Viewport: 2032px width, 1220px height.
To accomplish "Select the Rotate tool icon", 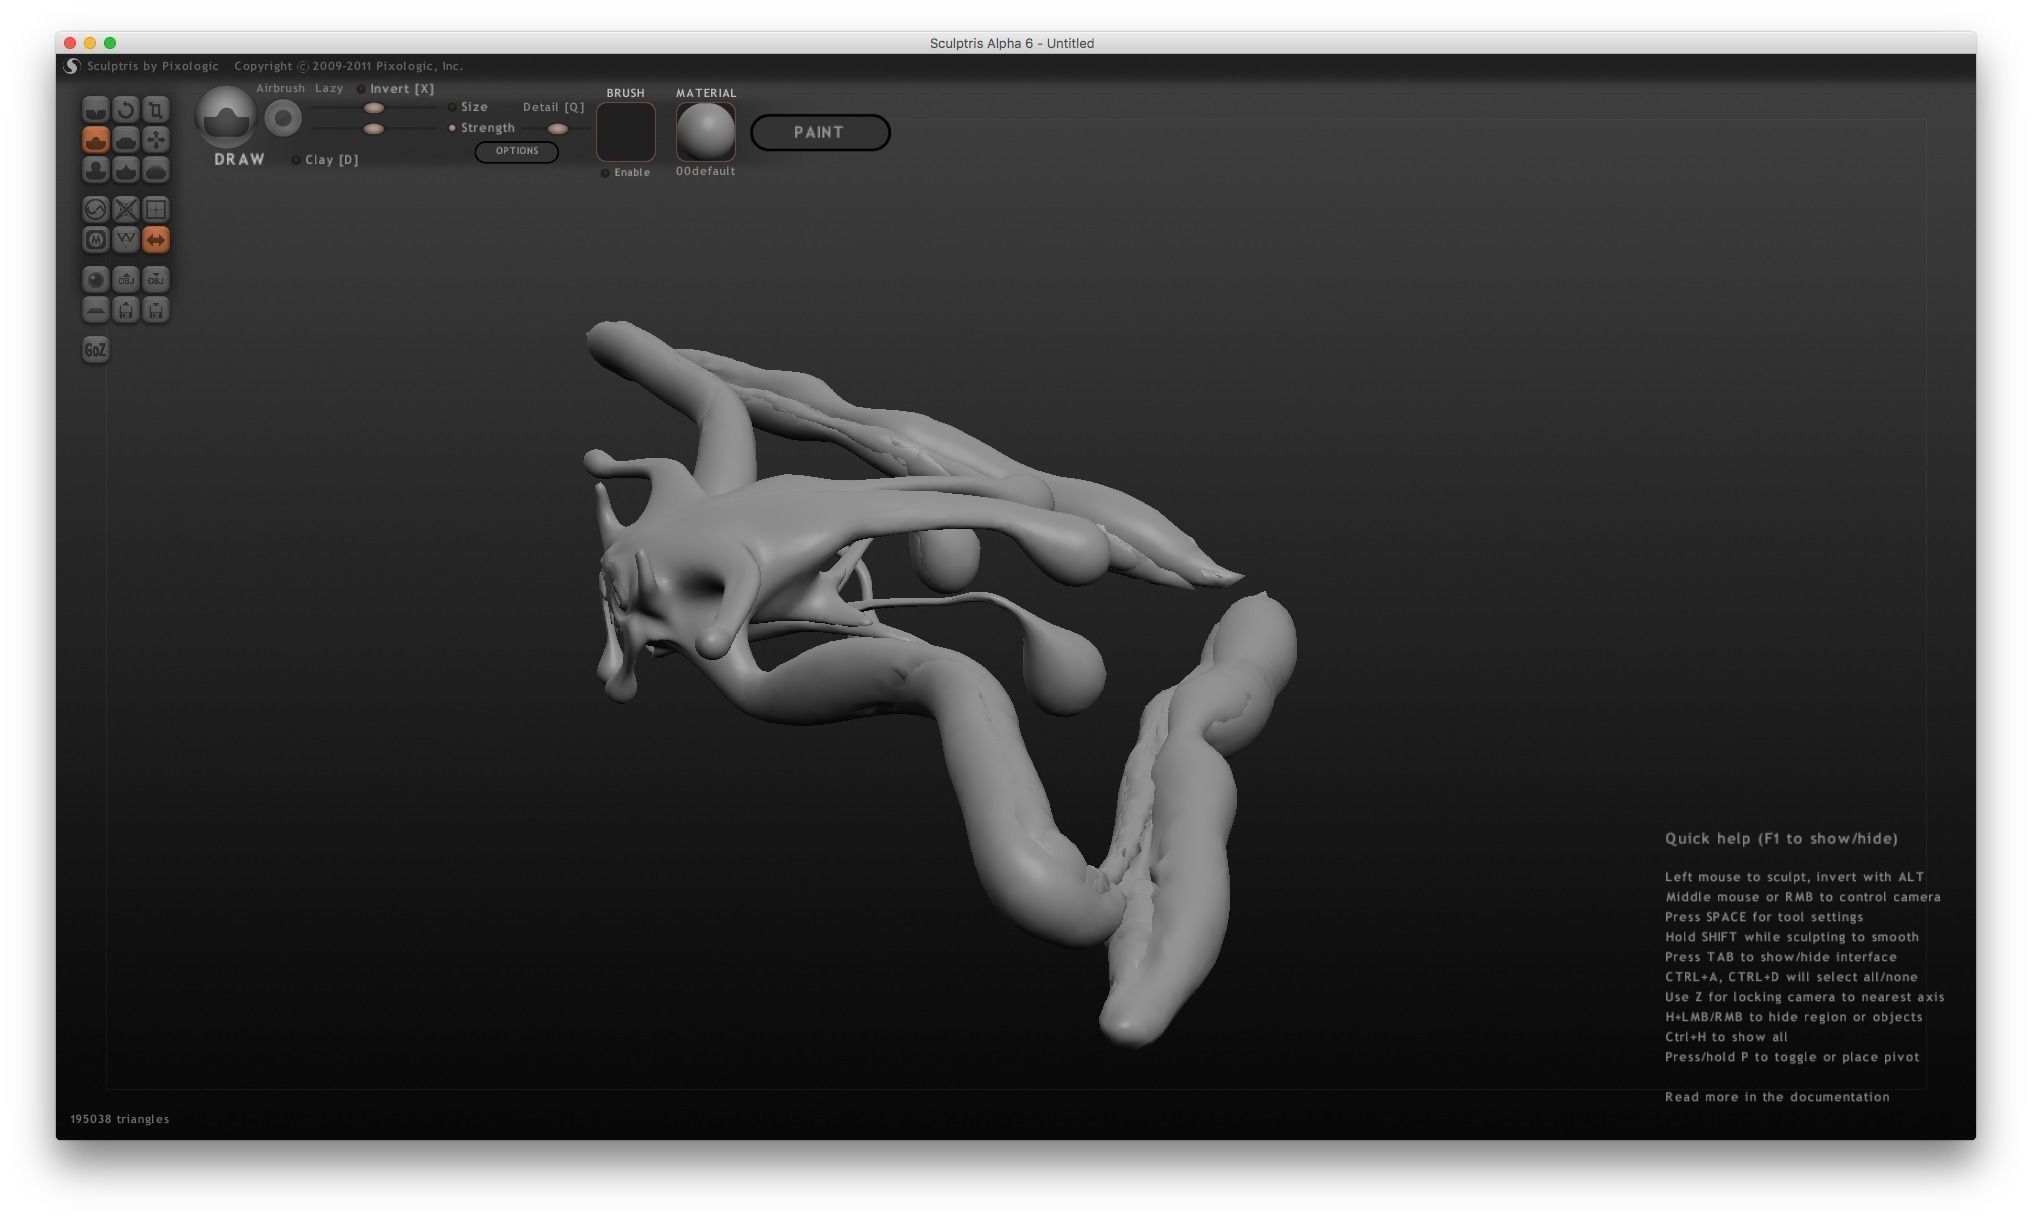I will pos(125,109).
